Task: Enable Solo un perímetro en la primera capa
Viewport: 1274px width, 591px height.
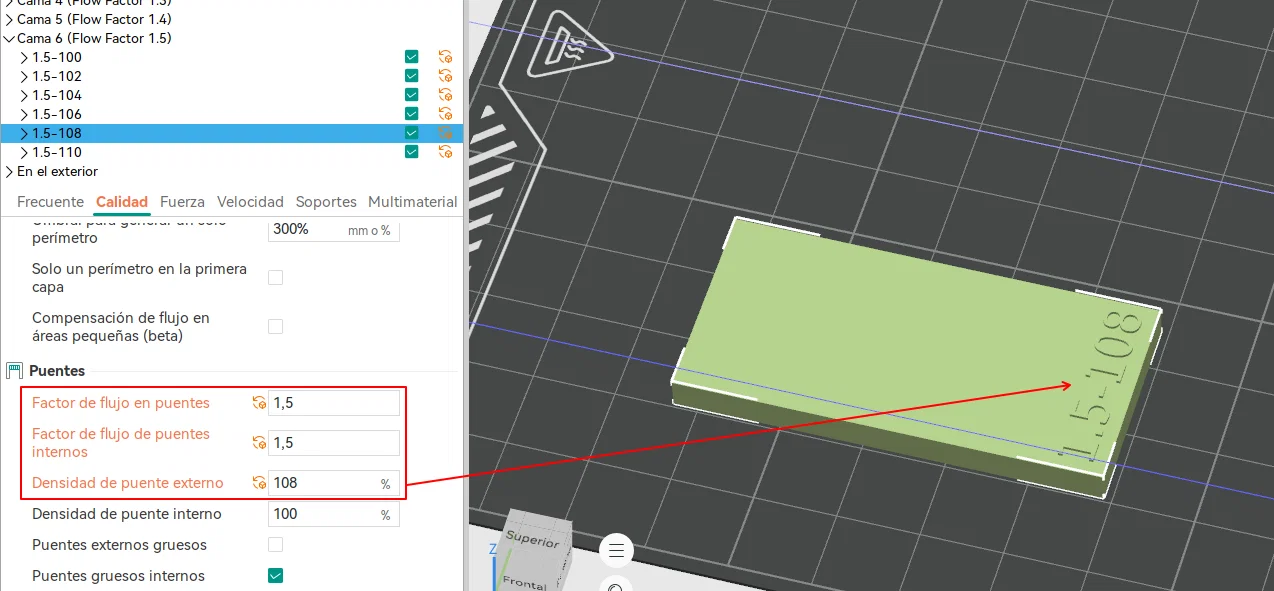Action: [275, 277]
